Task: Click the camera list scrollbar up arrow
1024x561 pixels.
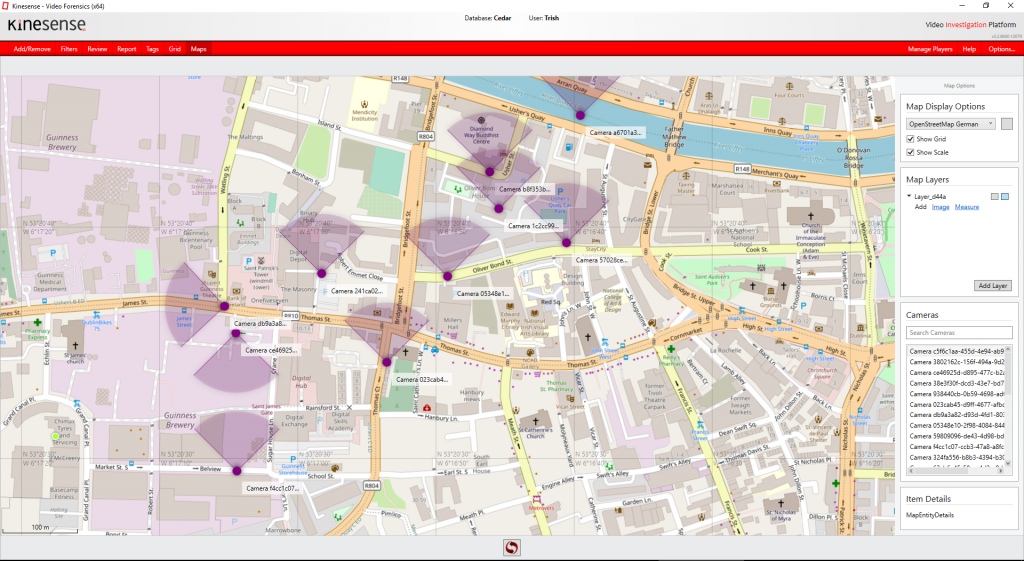Action: click(x=1009, y=349)
